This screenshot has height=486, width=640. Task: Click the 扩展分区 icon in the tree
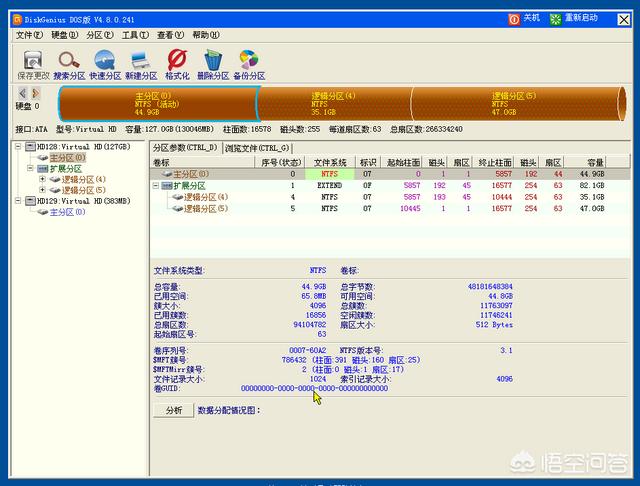pyautogui.click(x=43, y=169)
